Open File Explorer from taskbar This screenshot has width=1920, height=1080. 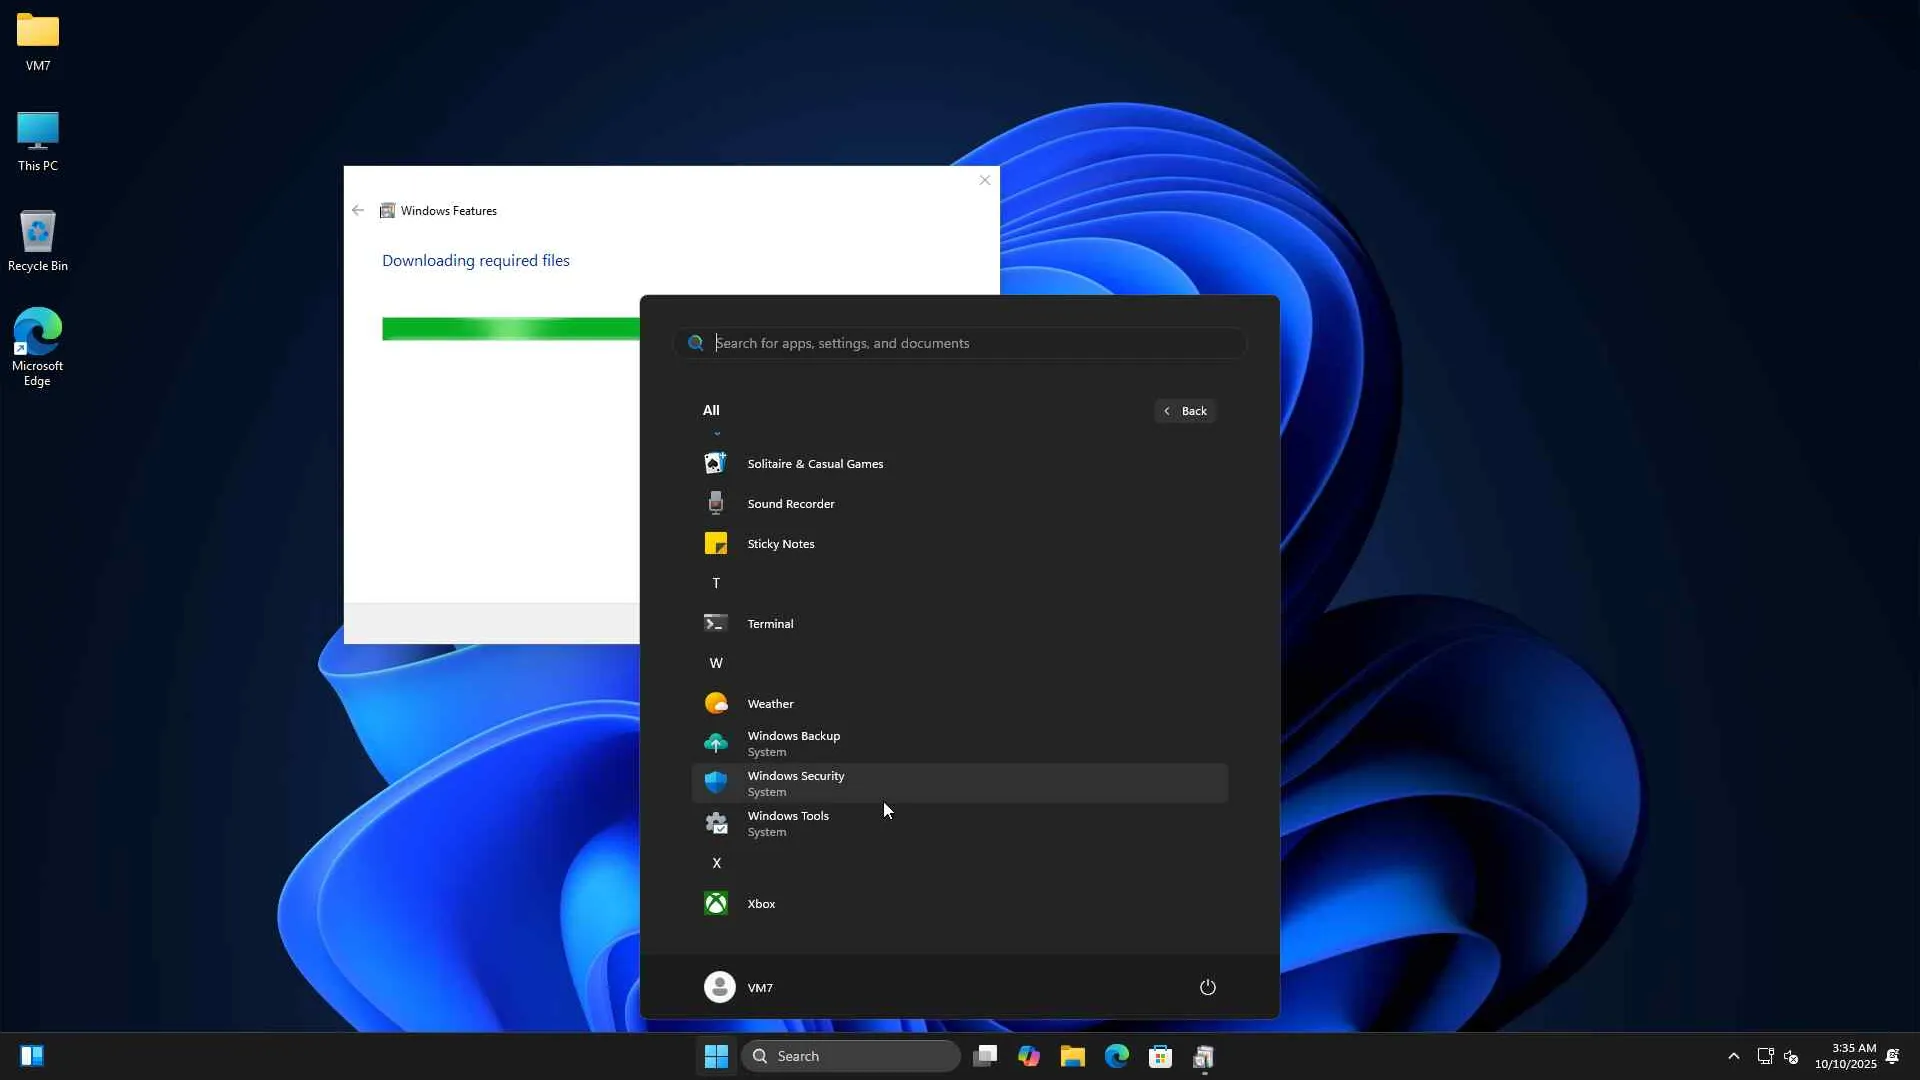click(x=1072, y=1057)
